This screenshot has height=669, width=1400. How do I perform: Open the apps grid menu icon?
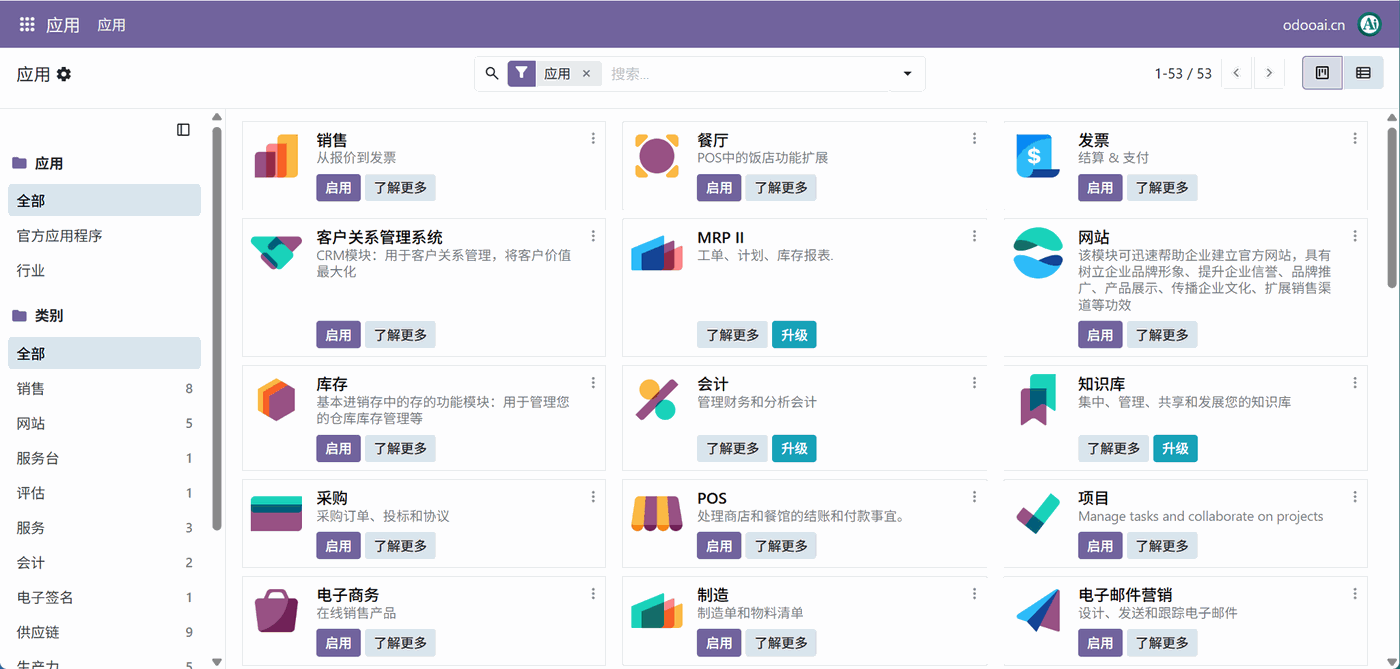27,25
